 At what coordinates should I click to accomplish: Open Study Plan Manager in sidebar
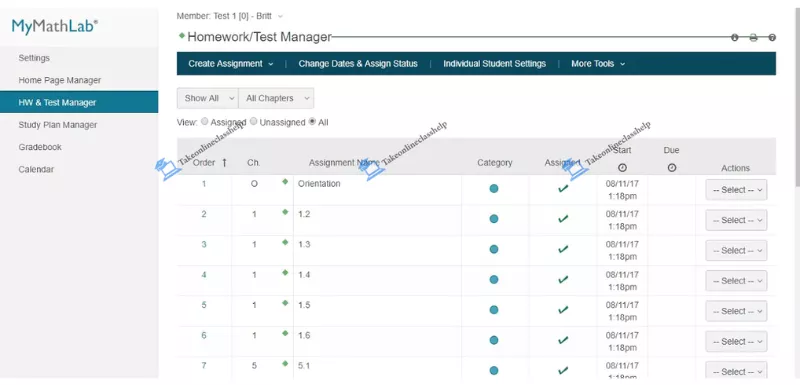[x=58, y=124]
